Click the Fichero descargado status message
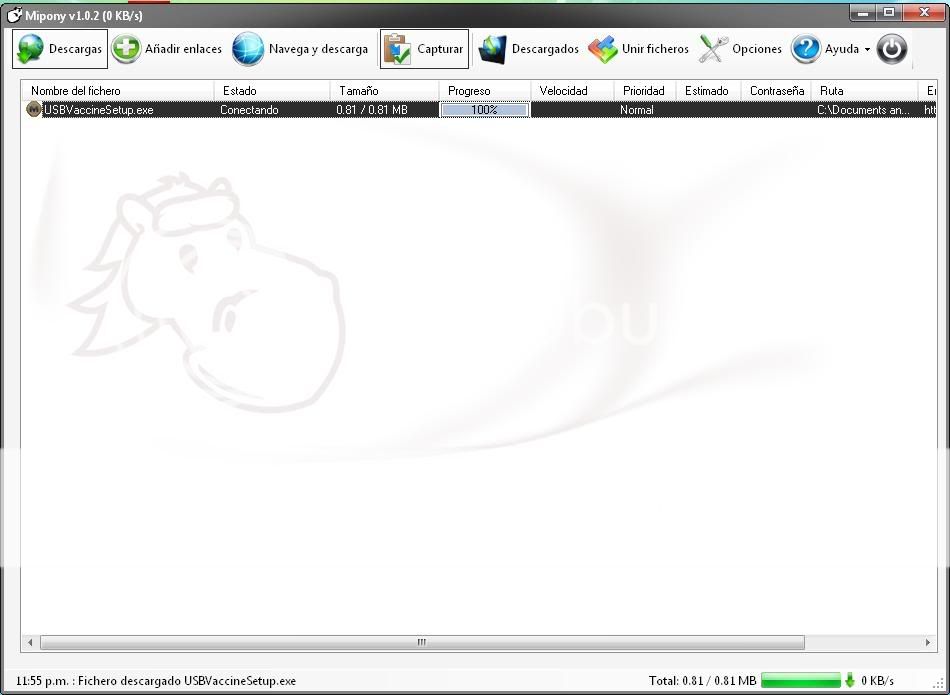This screenshot has height=695, width=950. click(156, 680)
